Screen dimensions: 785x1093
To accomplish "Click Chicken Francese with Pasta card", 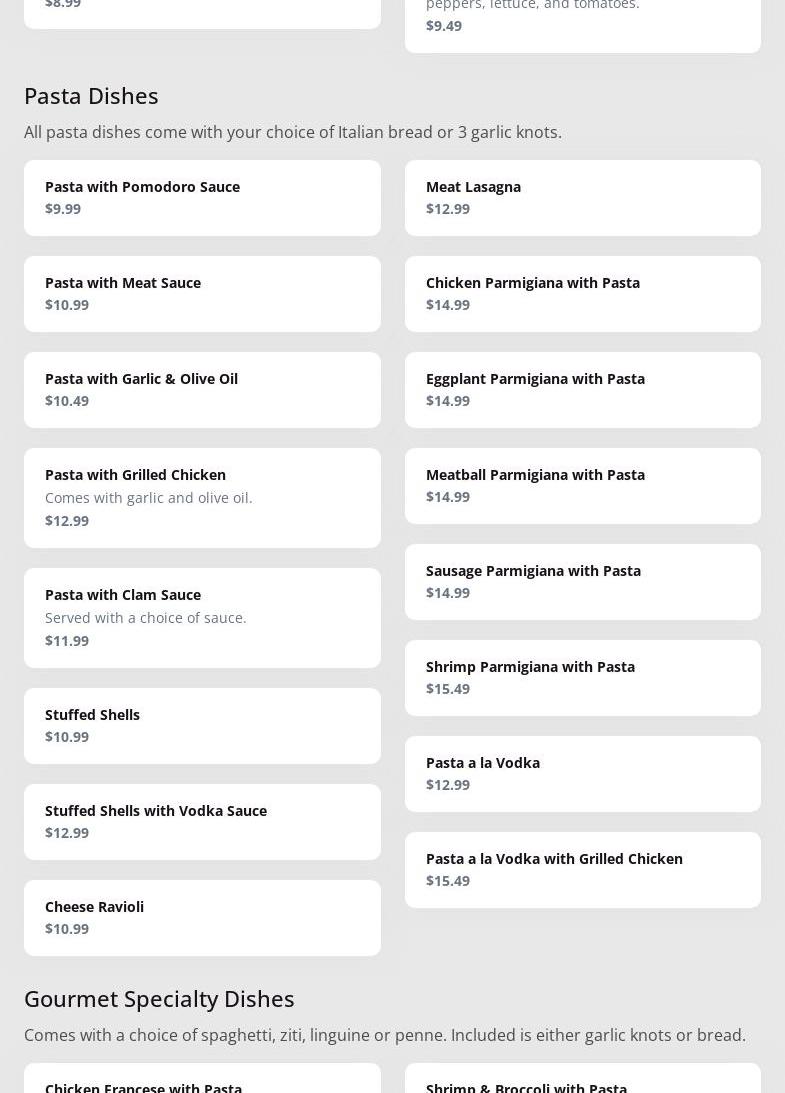I will 202,1081.
